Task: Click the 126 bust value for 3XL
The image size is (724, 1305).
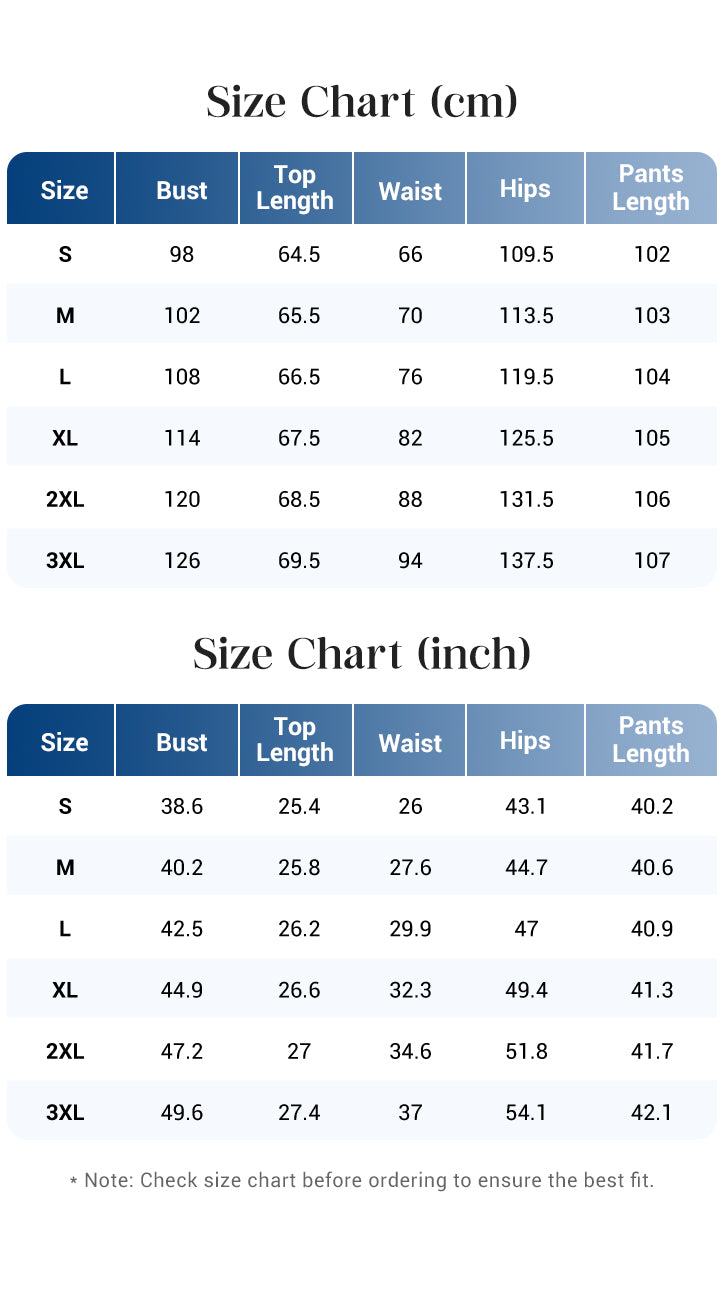Action: point(182,560)
